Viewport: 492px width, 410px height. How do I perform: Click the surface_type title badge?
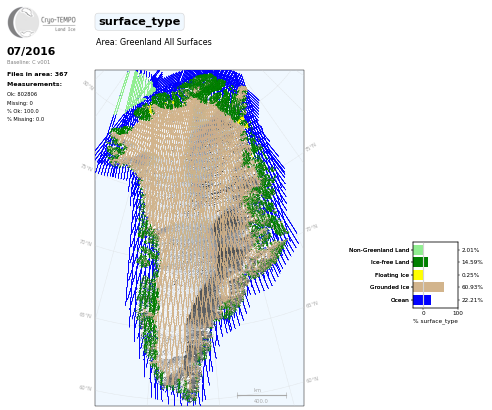(x=139, y=22)
